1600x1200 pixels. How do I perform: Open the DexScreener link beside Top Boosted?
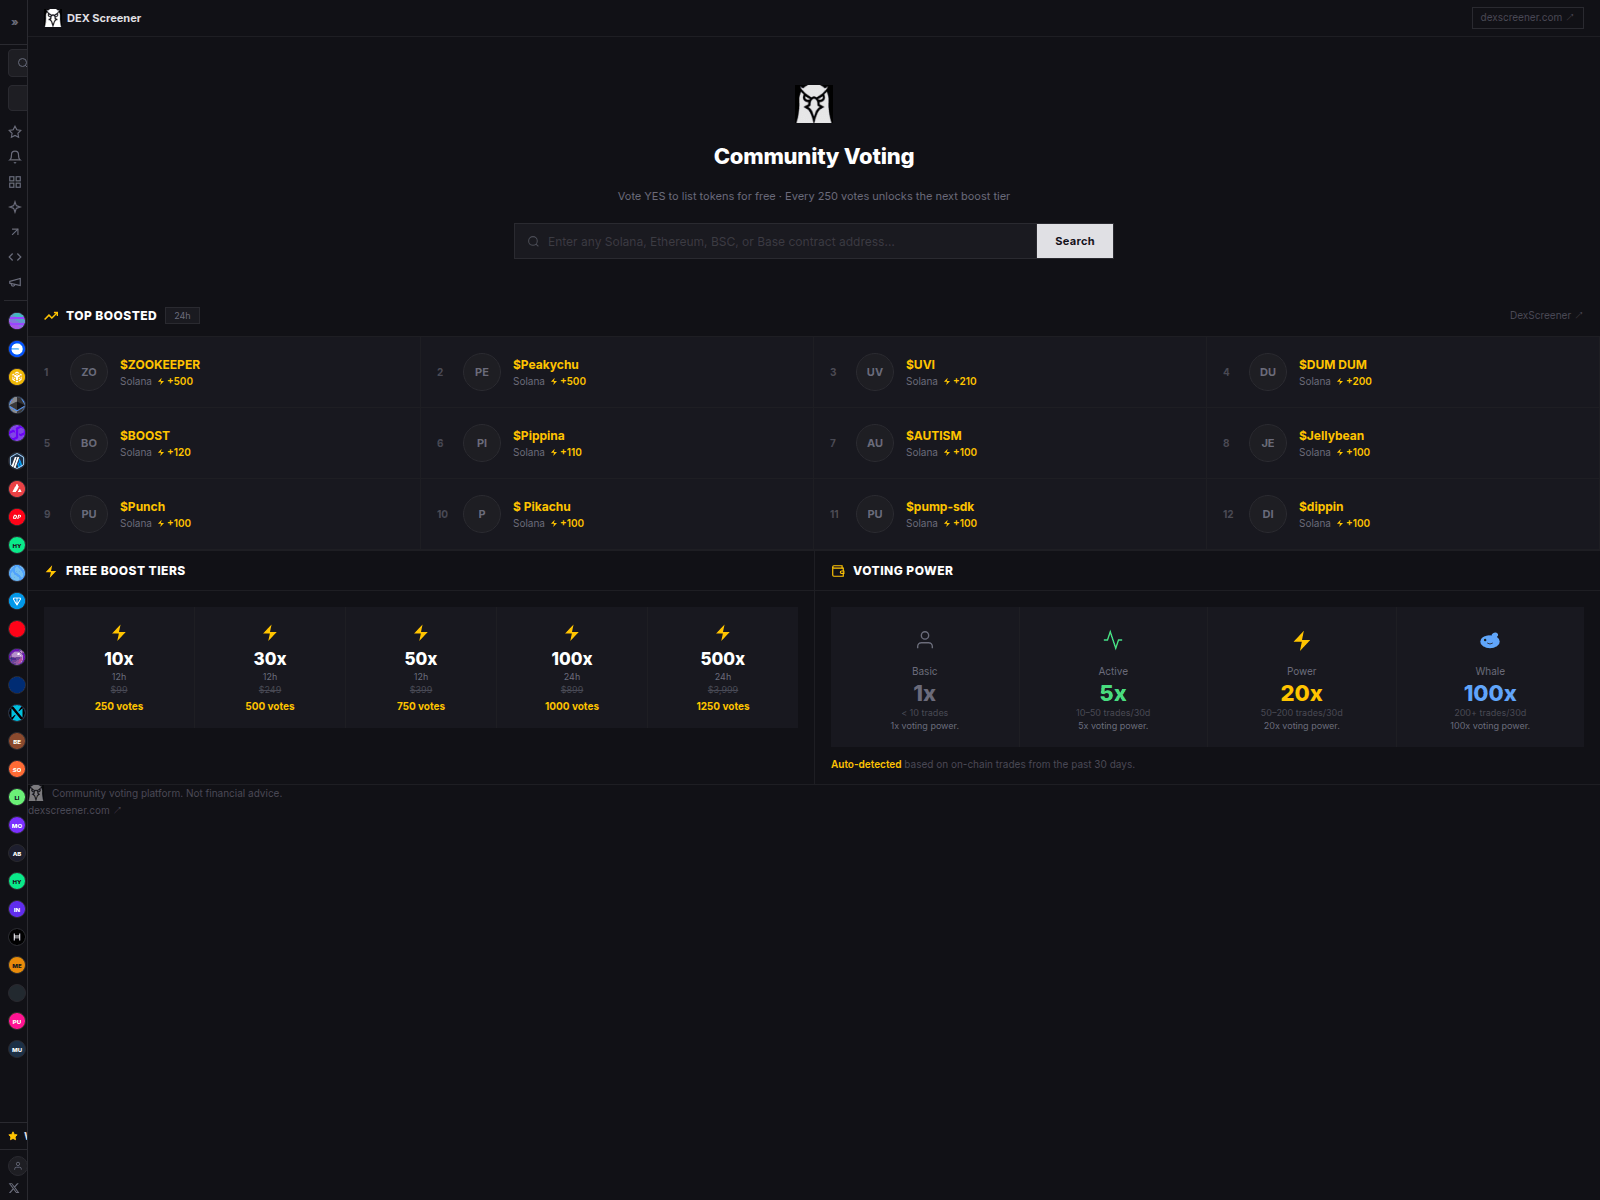(1546, 315)
